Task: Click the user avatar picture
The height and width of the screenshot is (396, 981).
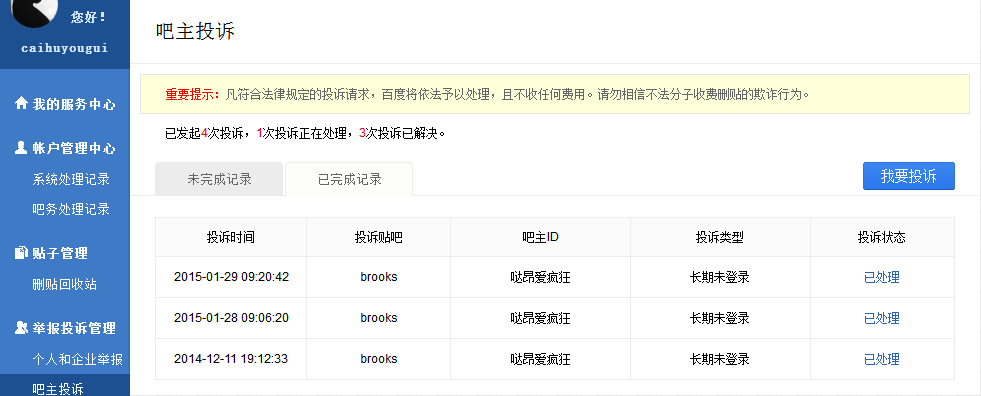Action: click(36, 11)
